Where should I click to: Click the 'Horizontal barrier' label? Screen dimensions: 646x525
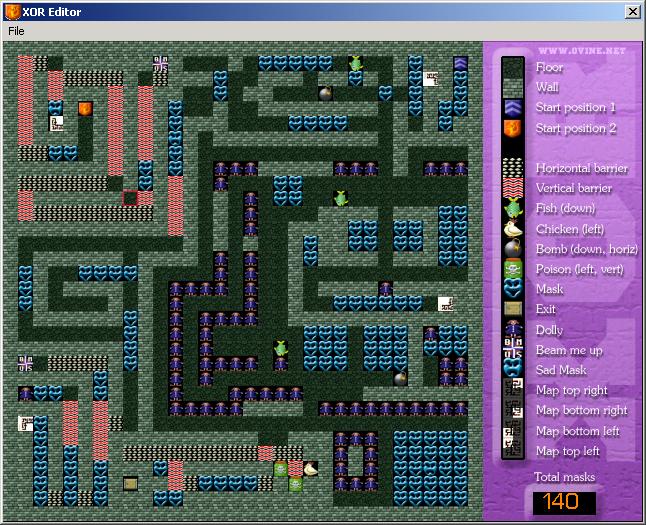582,168
